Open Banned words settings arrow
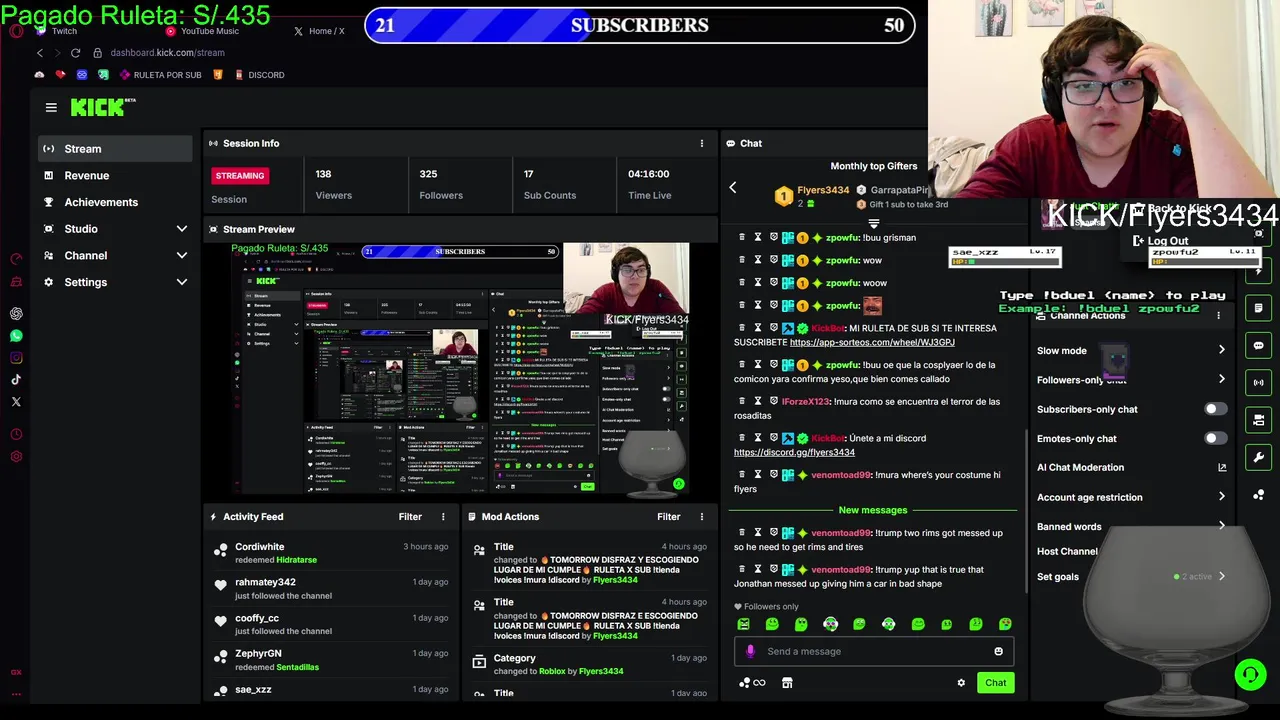This screenshot has height=720, width=1280. [x=1221, y=526]
